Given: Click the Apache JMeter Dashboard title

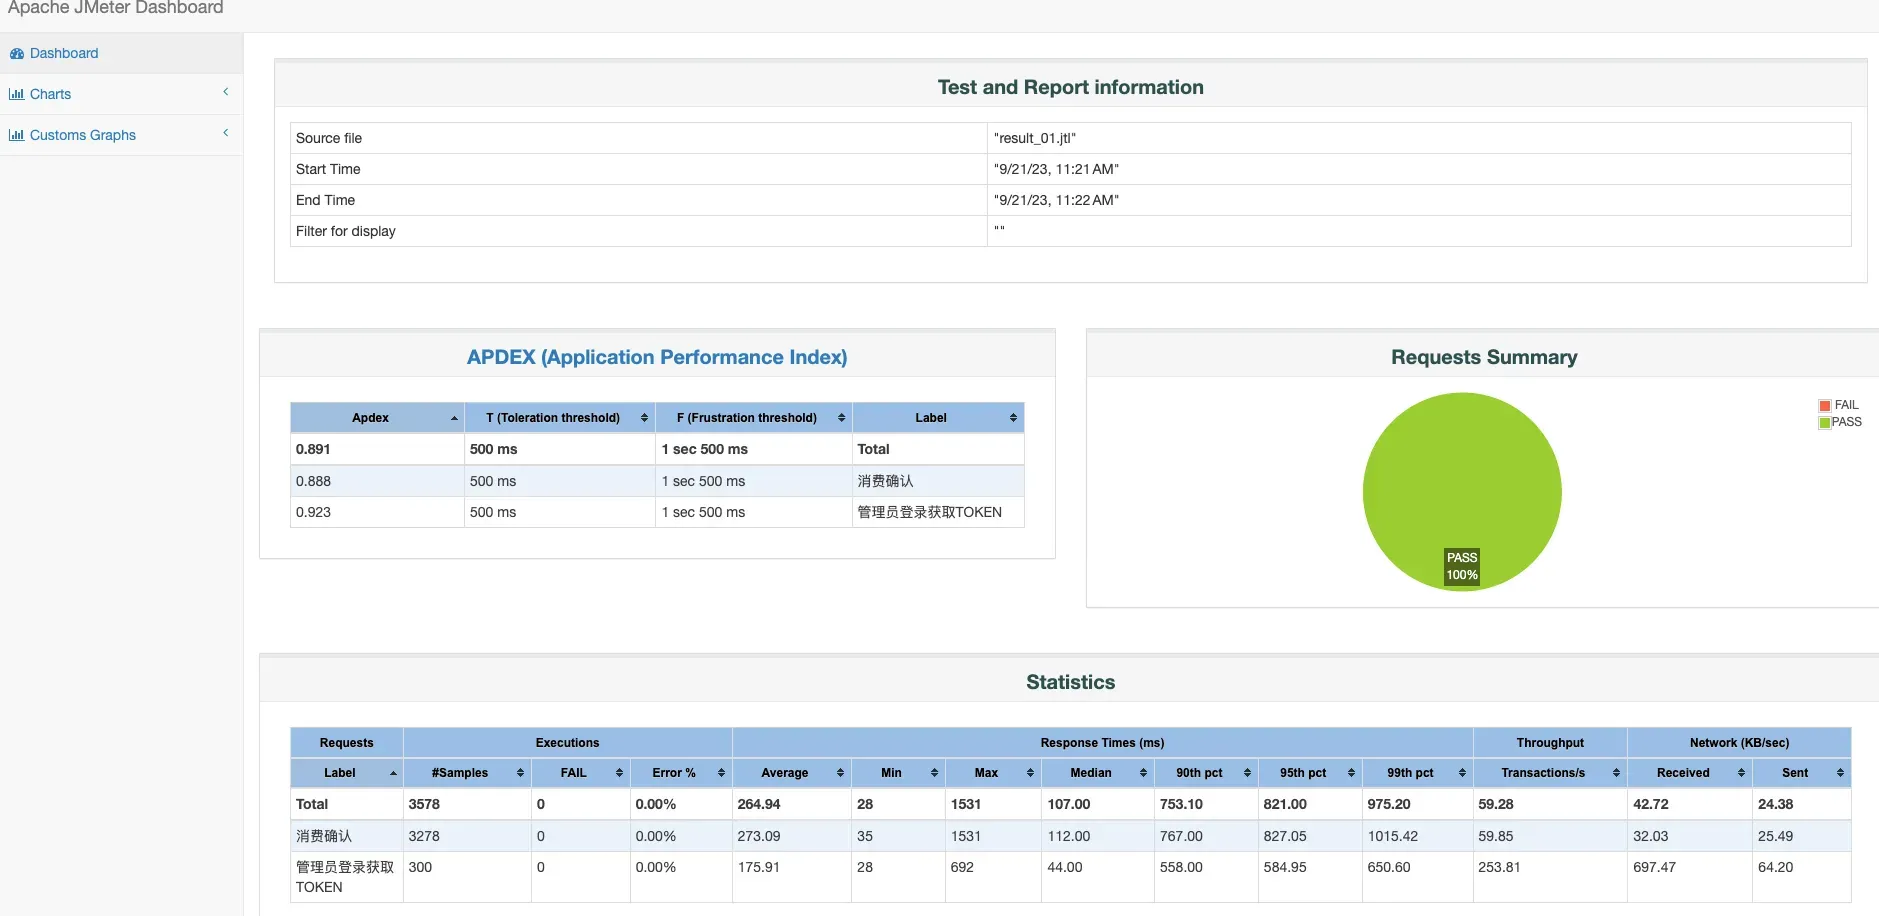Looking at the screenshot, I should [116, 8].
